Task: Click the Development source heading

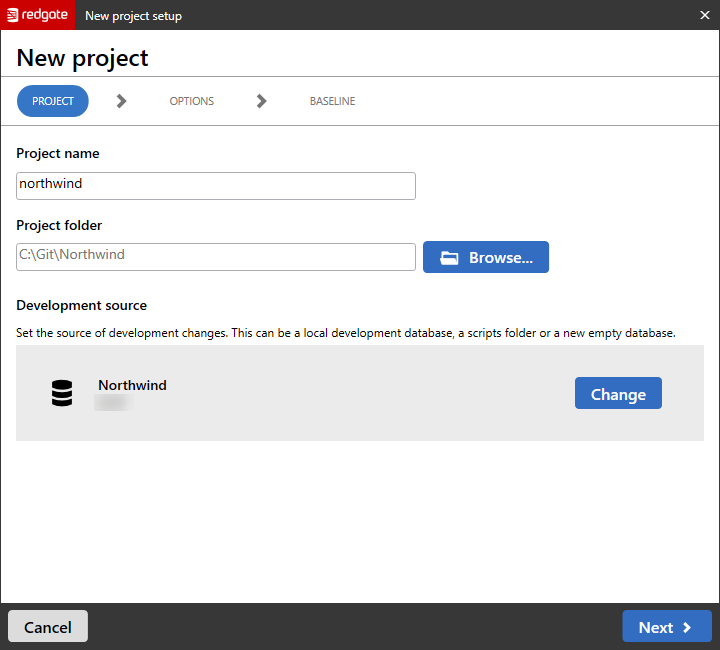Action: pos(82,305)
